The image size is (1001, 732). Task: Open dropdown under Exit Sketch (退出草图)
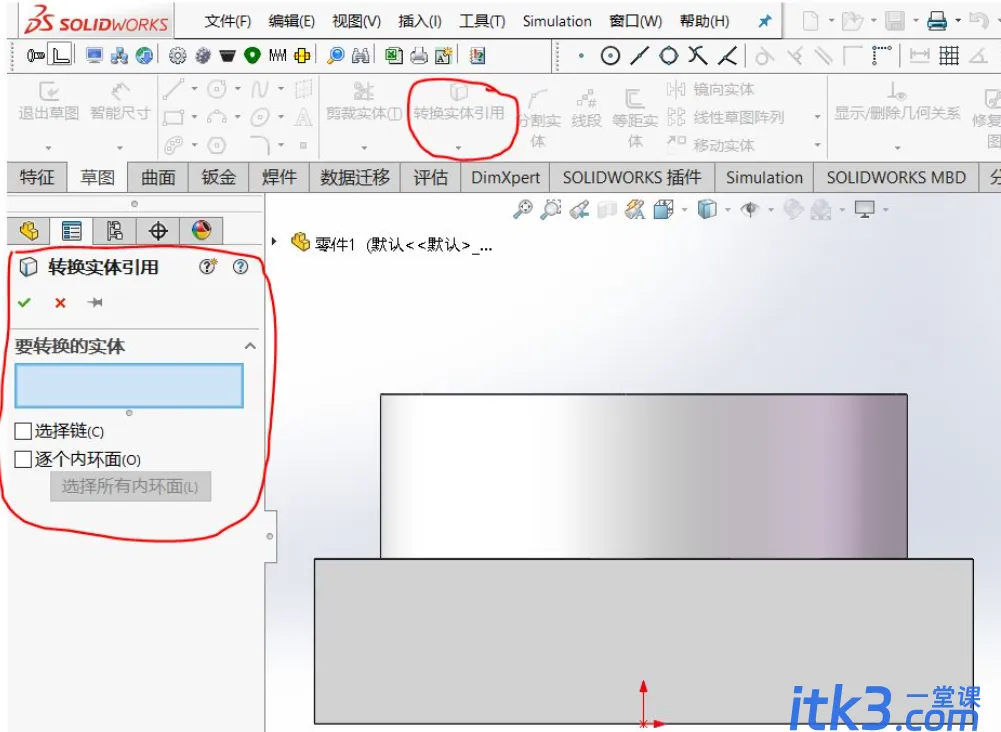(x=49, y=148)
